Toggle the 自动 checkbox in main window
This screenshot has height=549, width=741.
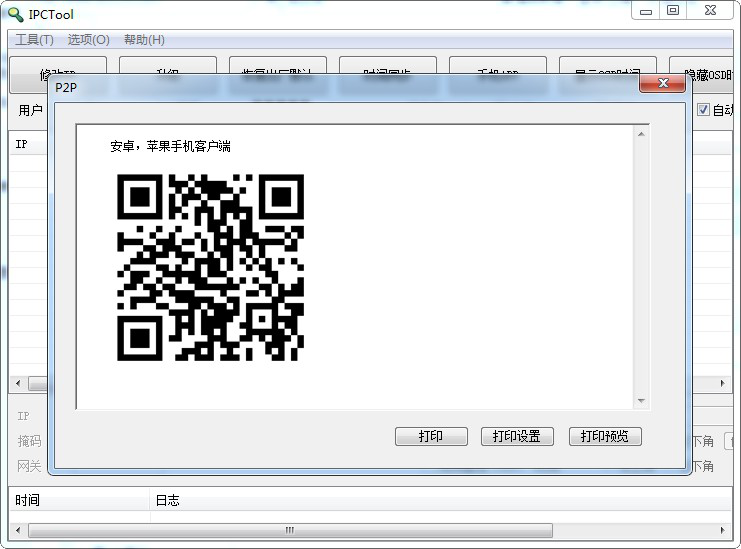point(703,110)
